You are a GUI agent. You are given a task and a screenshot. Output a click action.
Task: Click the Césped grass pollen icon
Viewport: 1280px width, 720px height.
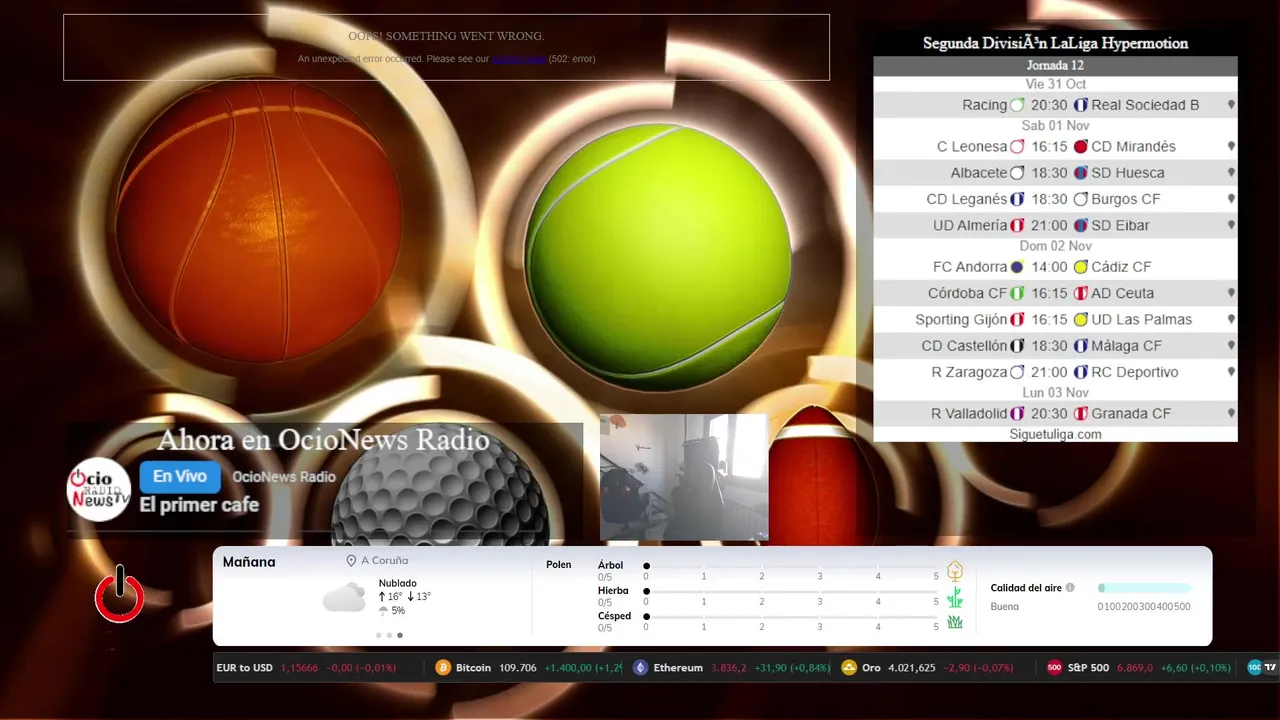(x=955, y=622)
